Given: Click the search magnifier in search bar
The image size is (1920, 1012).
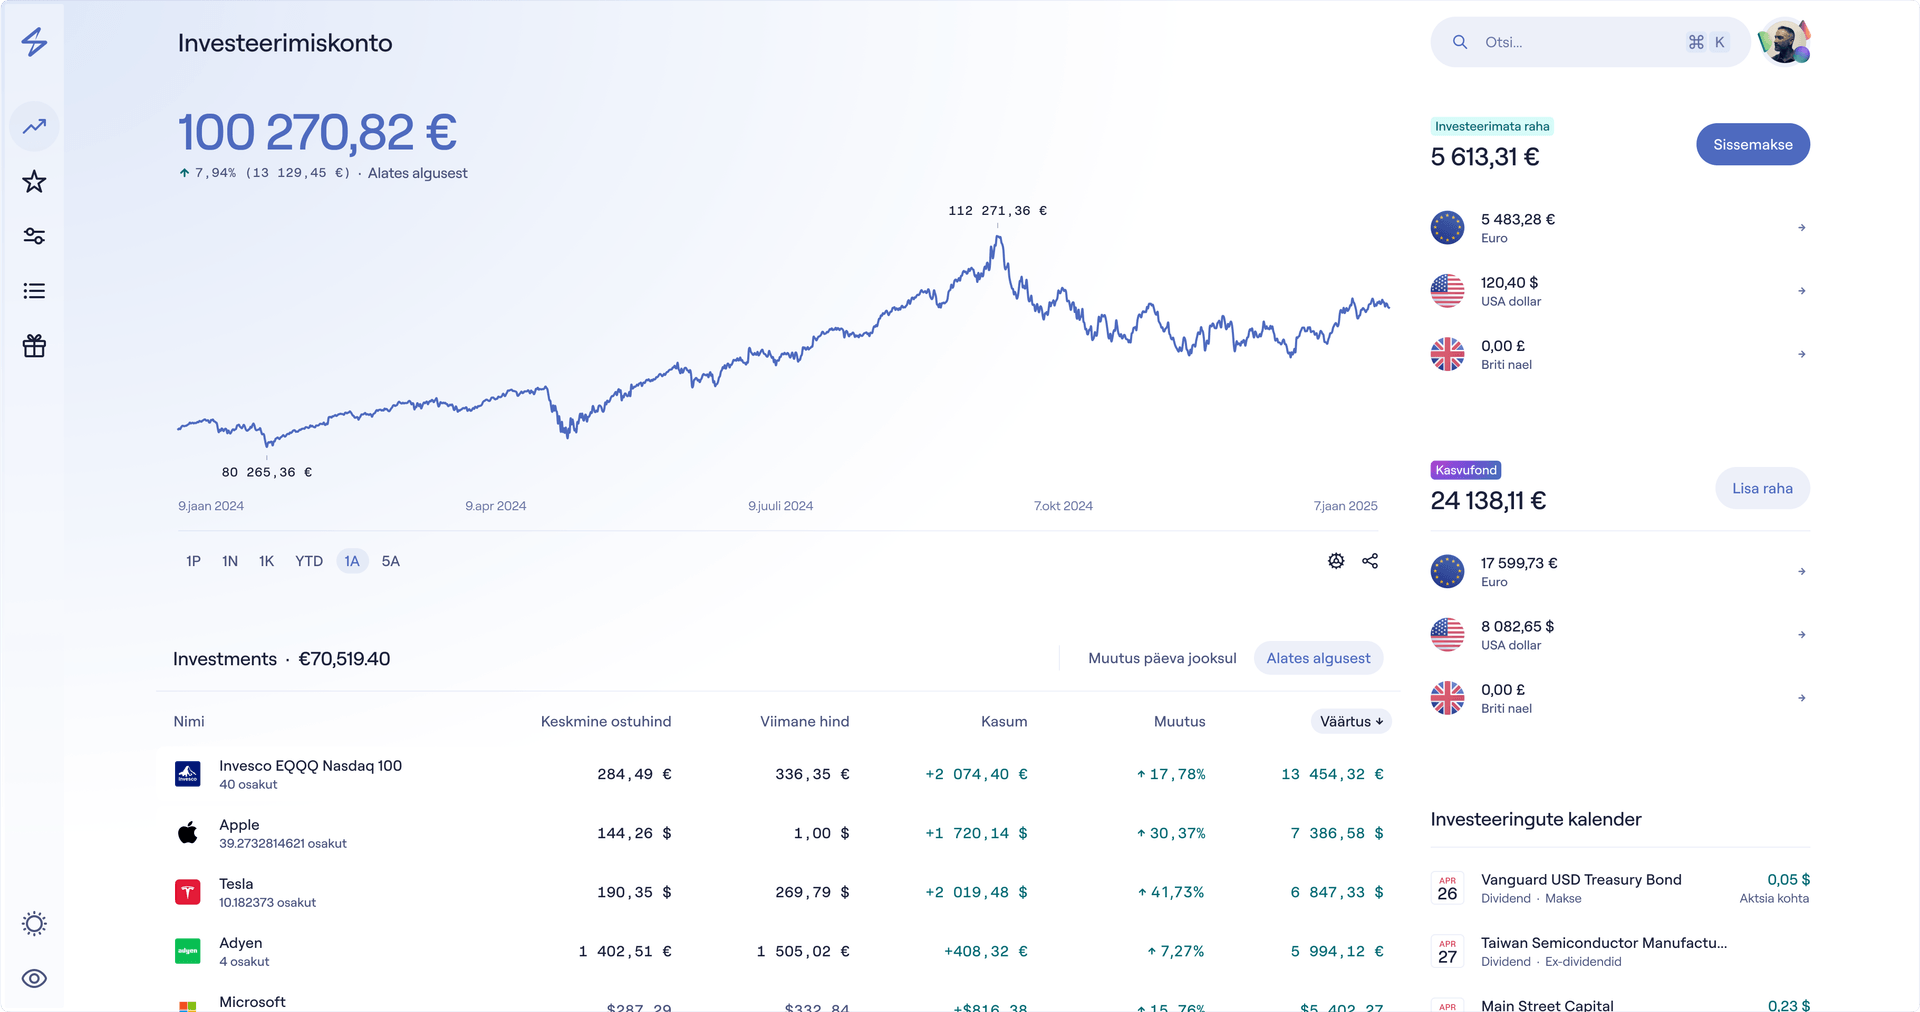Looking at the screenshot, I should tap(1460, 41).
